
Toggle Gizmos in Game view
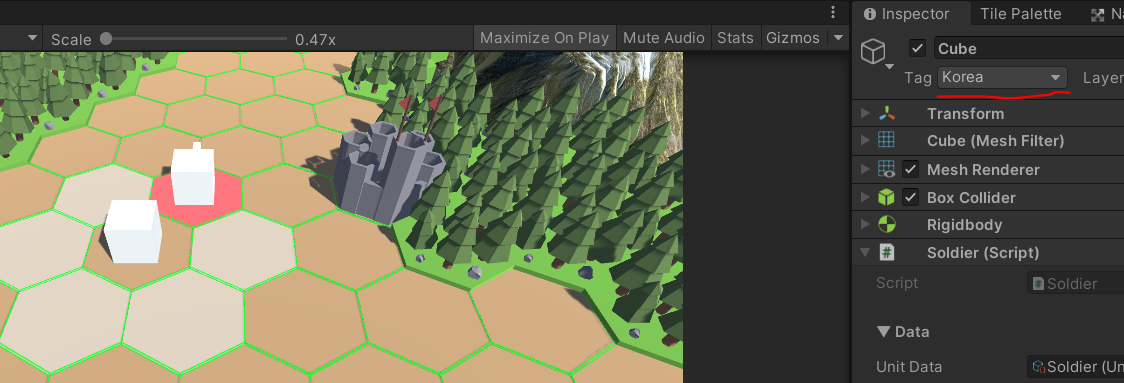click(792, 38)
